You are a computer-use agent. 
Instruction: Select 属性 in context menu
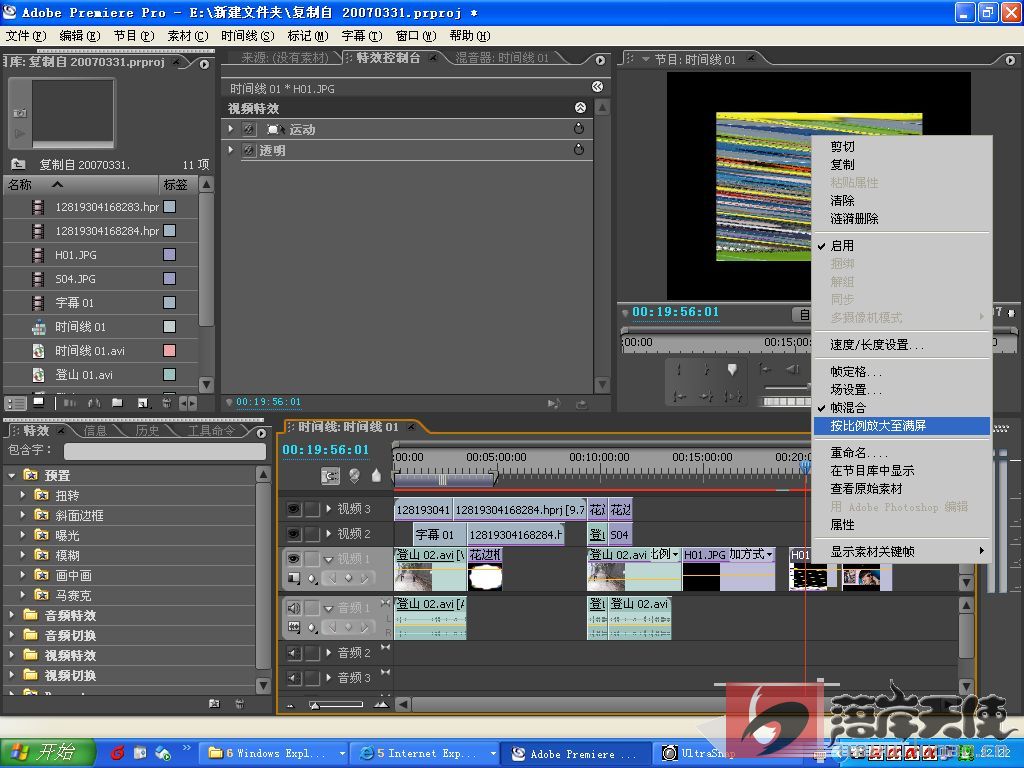click(x=901, y=525)
